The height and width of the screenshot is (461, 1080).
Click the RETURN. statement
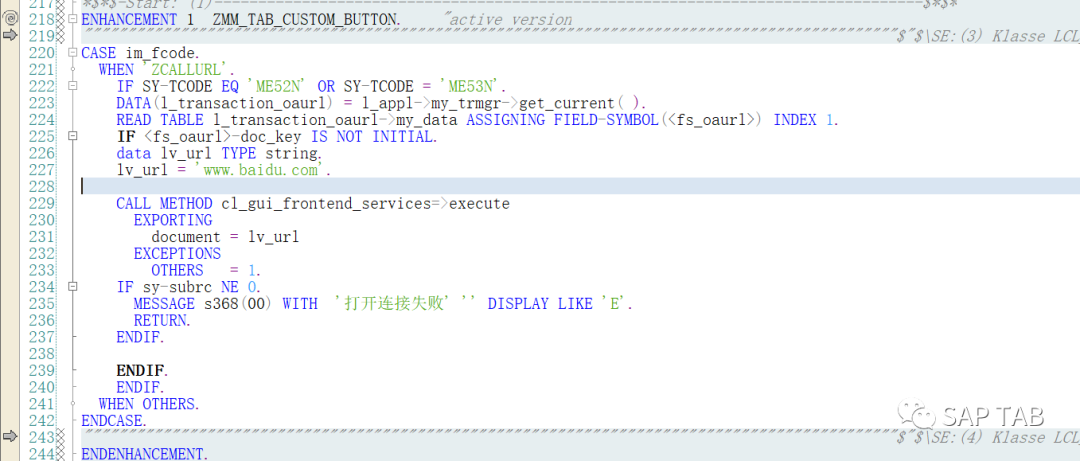162,320
